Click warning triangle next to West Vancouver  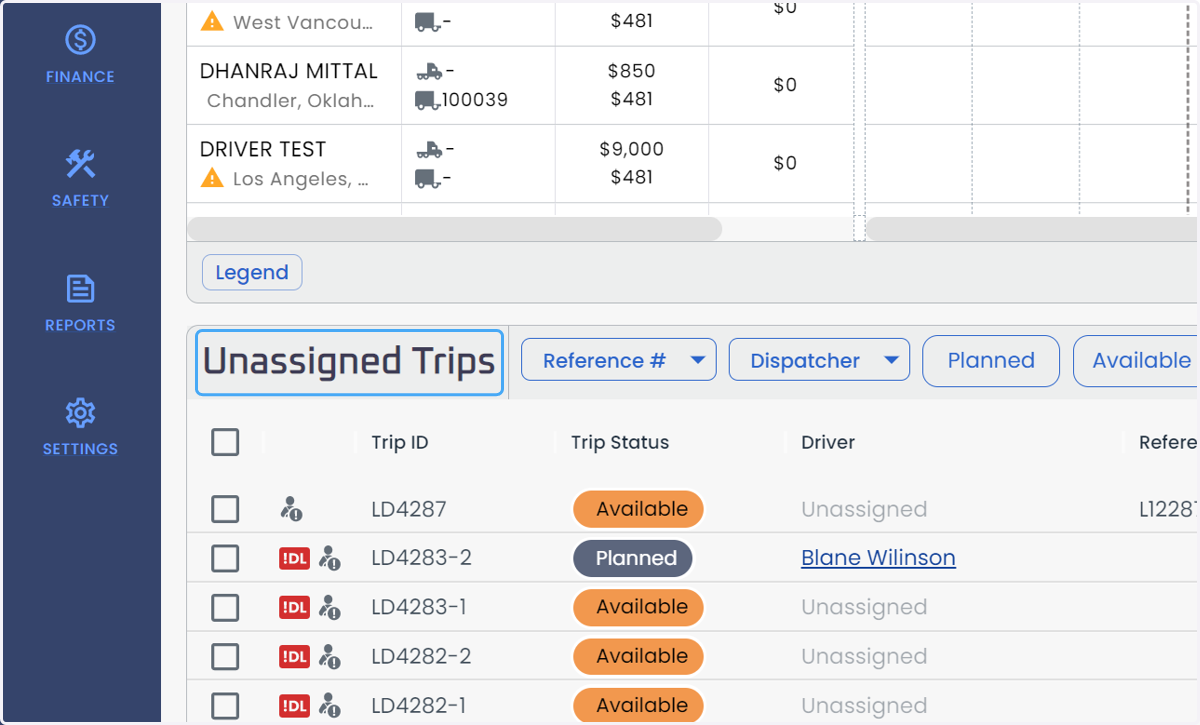click(212, 21)
